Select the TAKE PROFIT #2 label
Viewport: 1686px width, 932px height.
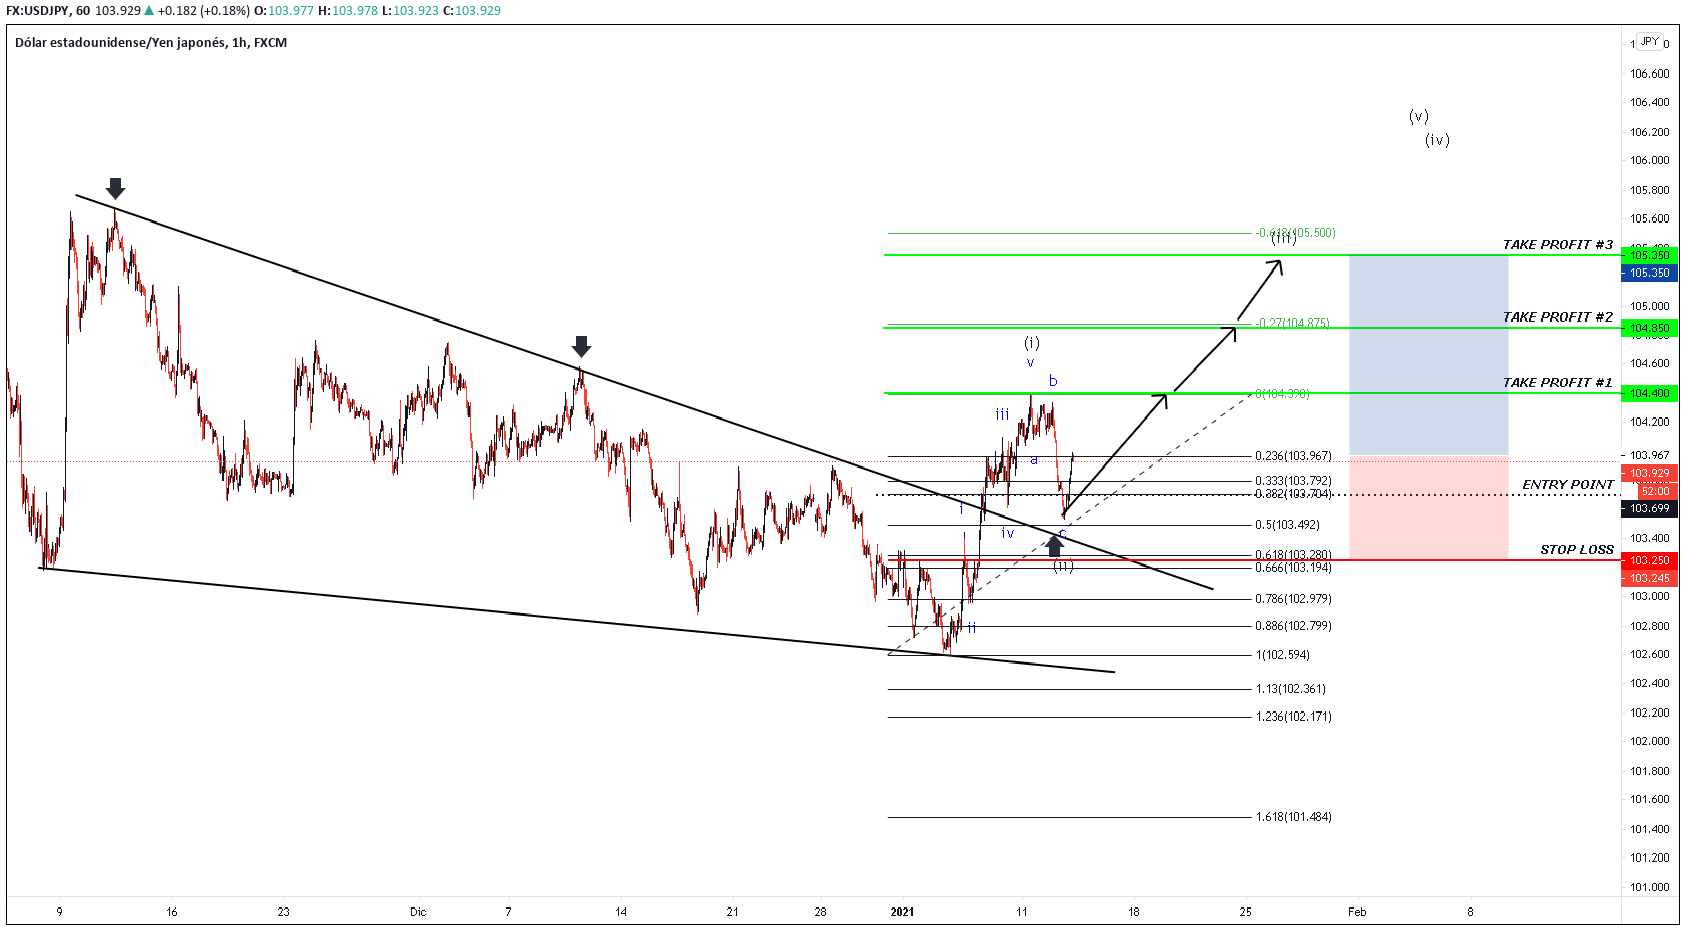point(1557,317)
